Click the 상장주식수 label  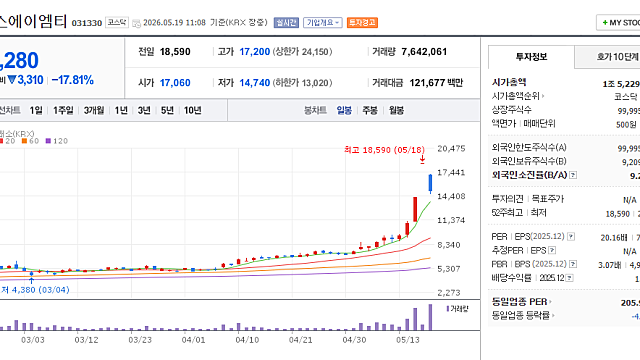(x=511, y=110)
